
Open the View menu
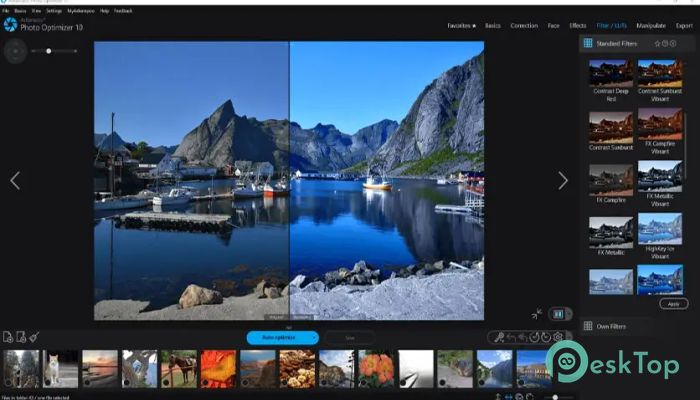[x=36, y=11]
